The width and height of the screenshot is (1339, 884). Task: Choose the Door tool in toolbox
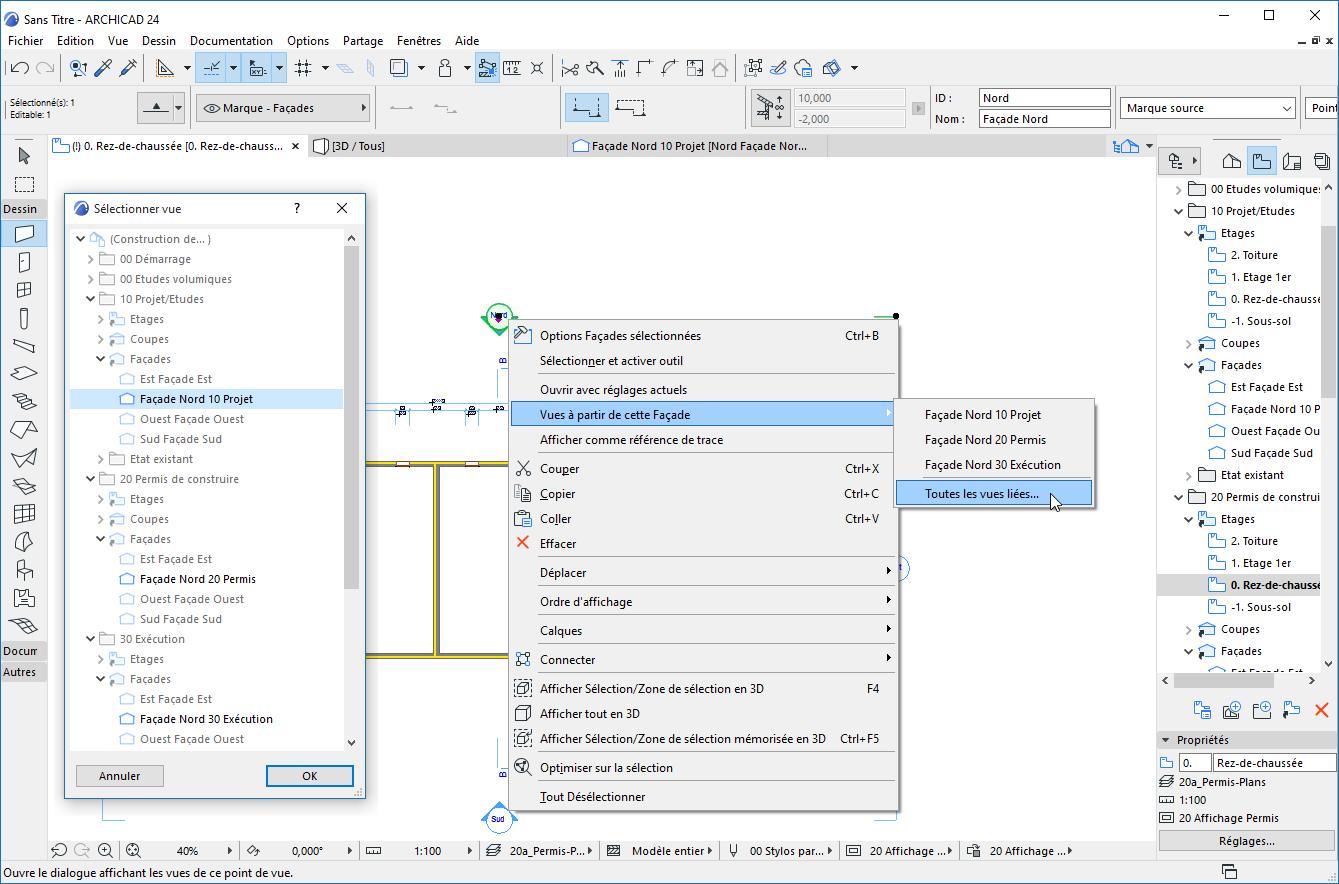24,262
